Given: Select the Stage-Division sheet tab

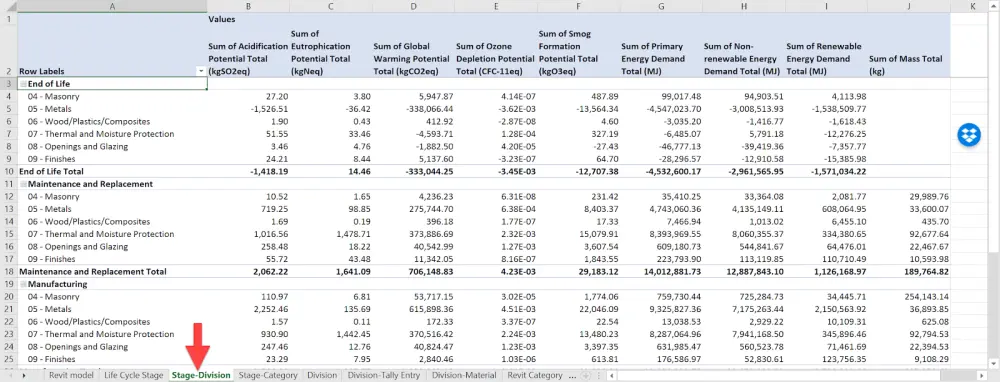Looking at the screenshot, I should [x=201, y=376].
